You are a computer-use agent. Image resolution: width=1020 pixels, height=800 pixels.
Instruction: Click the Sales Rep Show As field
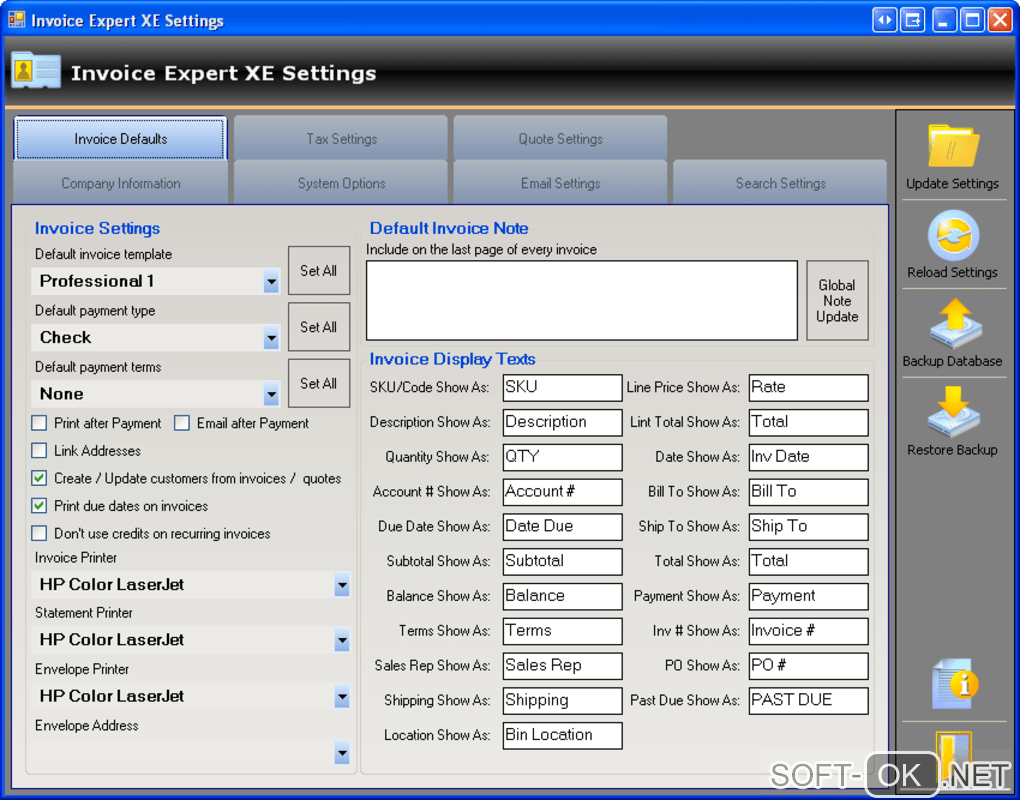pyautogui.click(x=562, y=666)
